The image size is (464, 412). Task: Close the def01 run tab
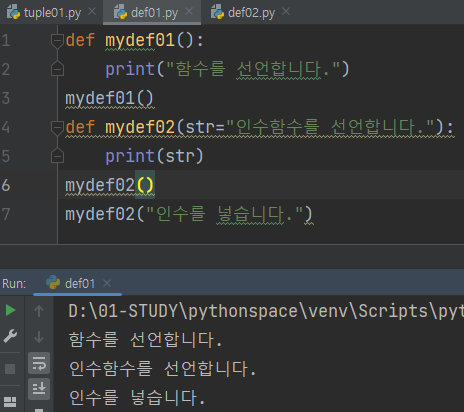click(x=107, y=283)
